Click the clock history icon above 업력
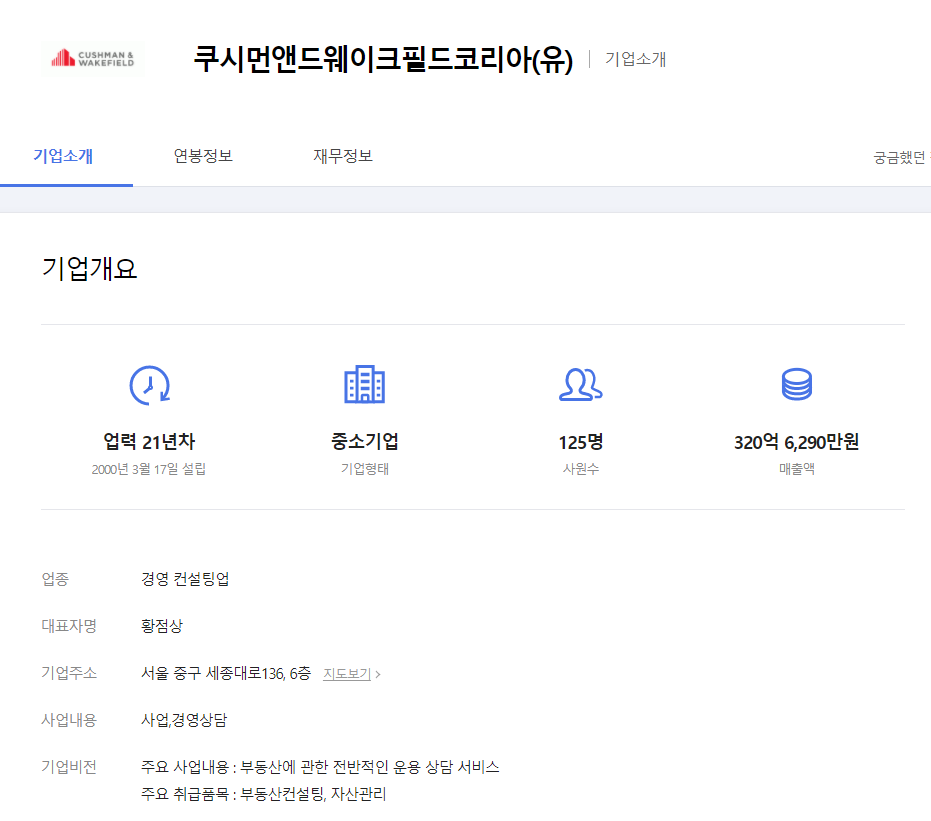The height and width of the screenshot is (821, 931). 150,385
